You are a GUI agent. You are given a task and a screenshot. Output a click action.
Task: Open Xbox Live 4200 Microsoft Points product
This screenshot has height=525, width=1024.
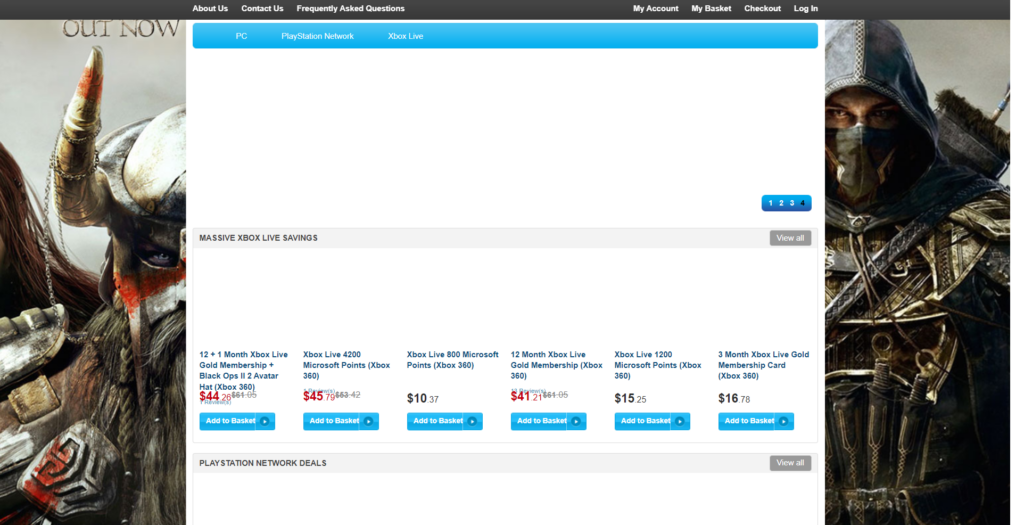pyautogui.click(x=347, y=365)
